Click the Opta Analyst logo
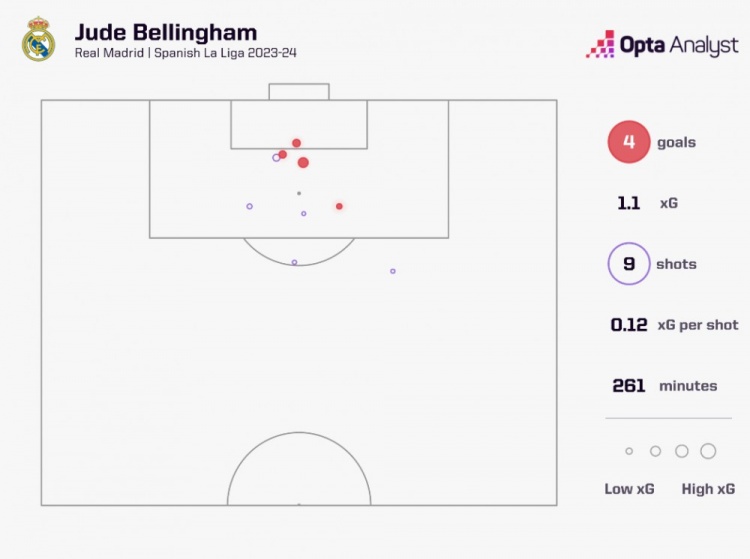Screen dimensions: 750x559 point(662,45)
